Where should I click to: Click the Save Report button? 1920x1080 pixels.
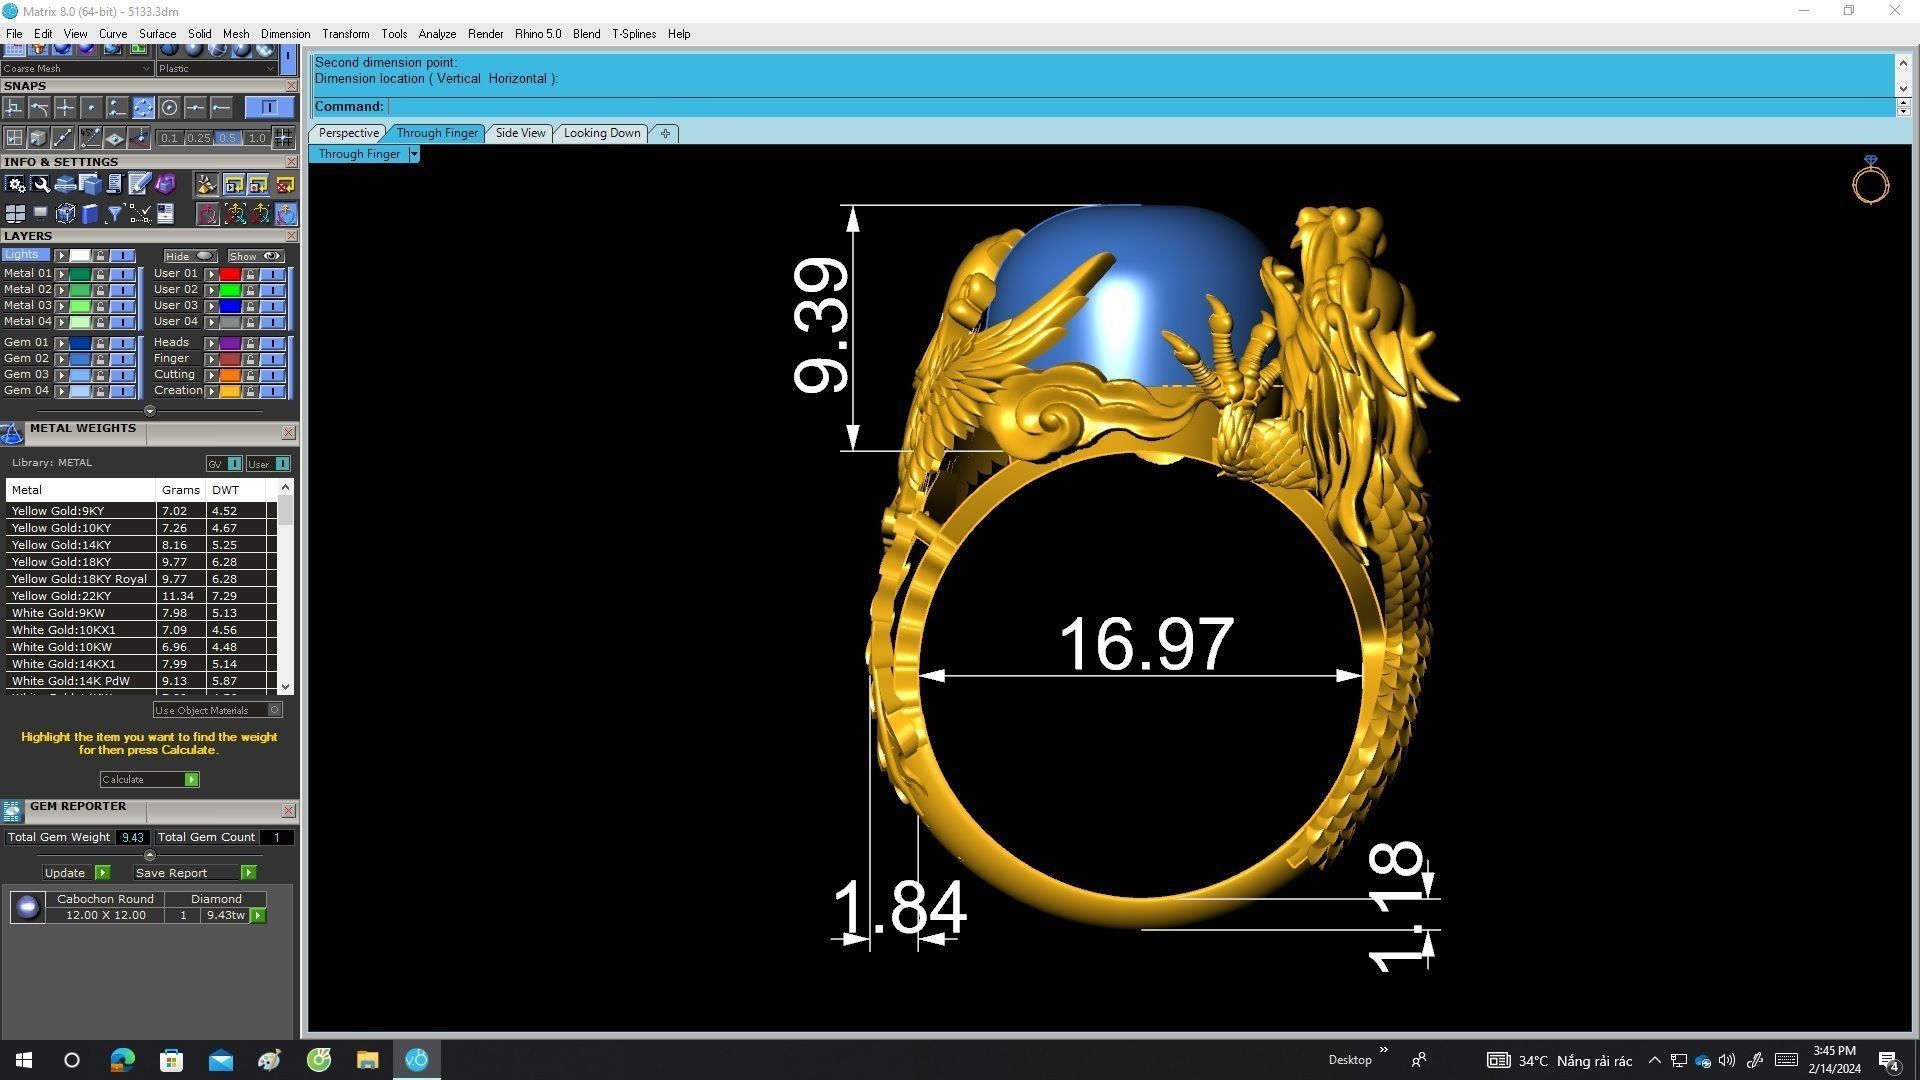[194, 873]
